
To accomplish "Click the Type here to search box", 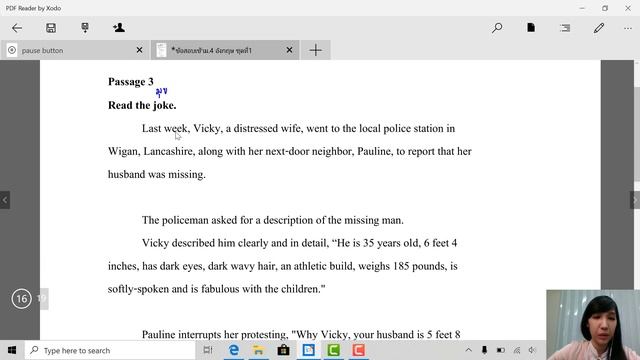I will [x=110, y=350].
